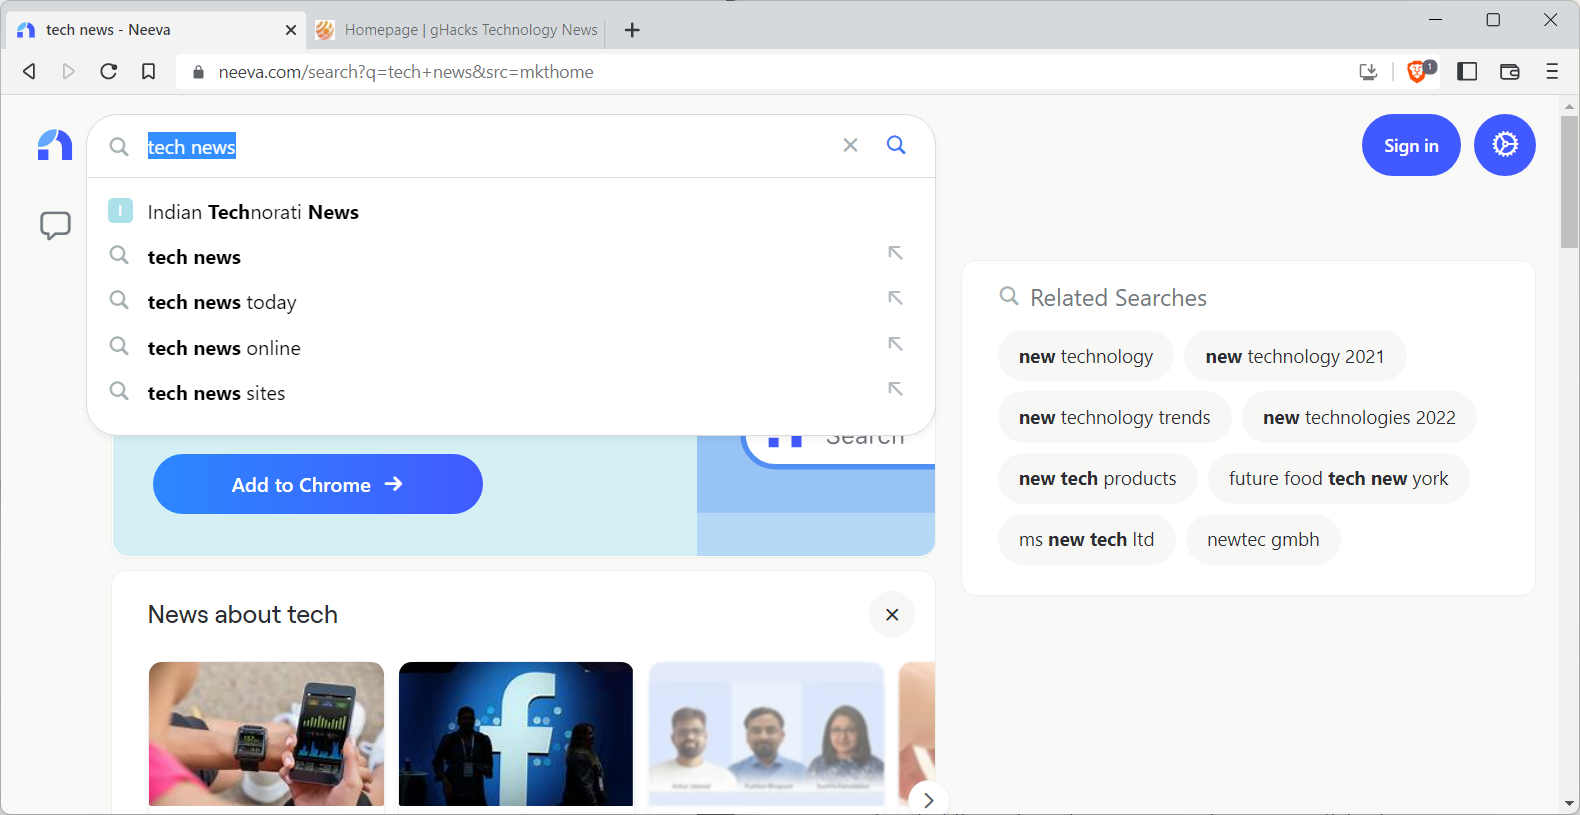Open the Brave Wallet icon

[x=1510, y=71]
